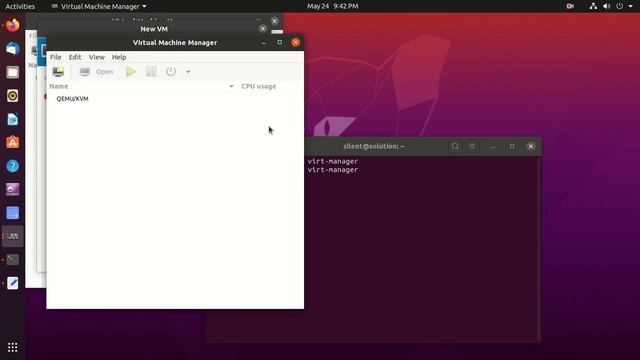Open the Edit menu

click(x=75, y=57)
